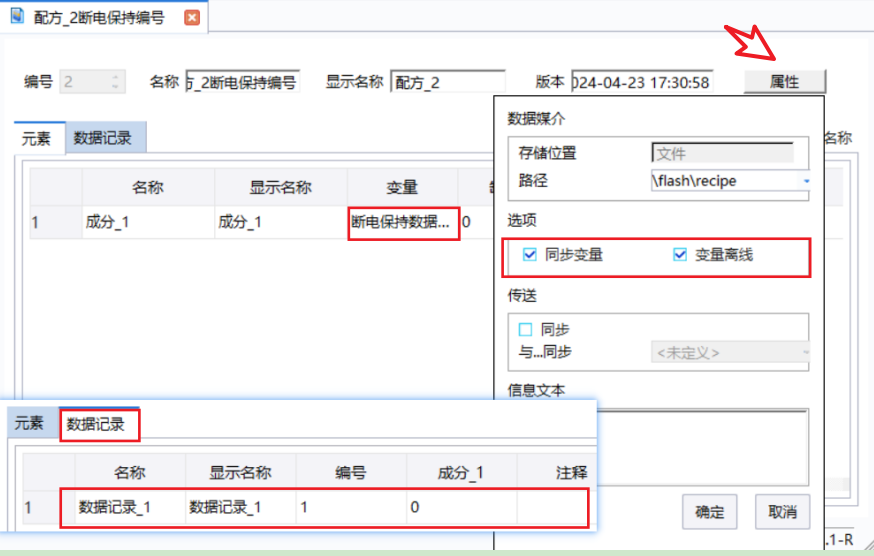The height and width of the screenshot is (556, 874).
Task: Click the 断电保持数据... variable cell
Action: pos(404,223)
